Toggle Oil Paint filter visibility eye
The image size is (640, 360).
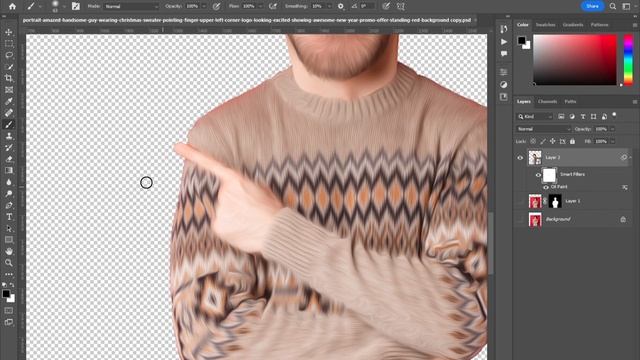(546, 187)
